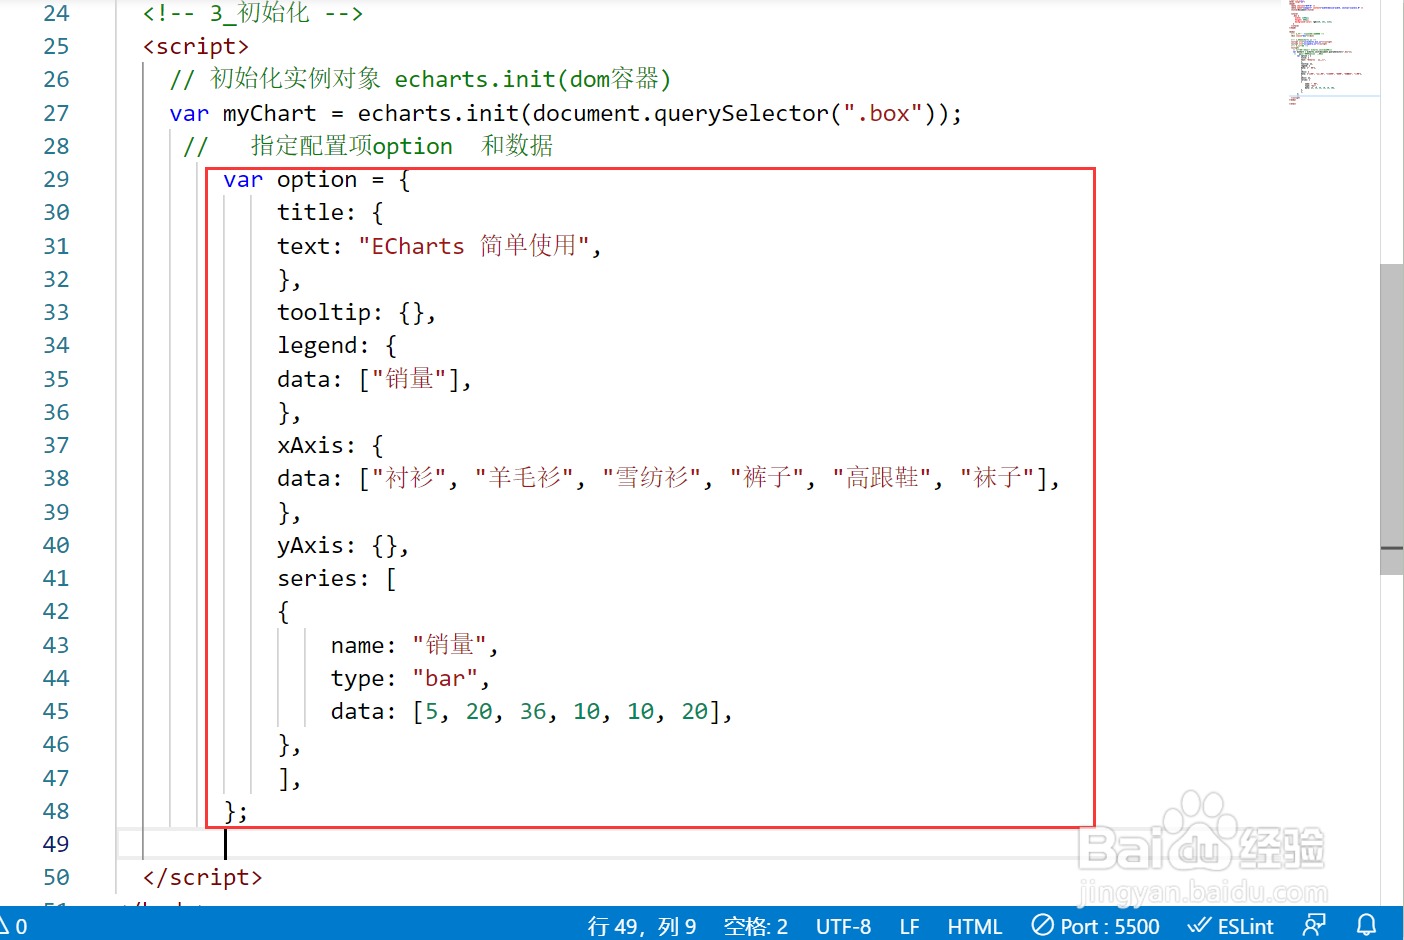Click the "裤子" string
This screenshot has height=940, width=1404.
pyautogui.click(x=767, y=478)
